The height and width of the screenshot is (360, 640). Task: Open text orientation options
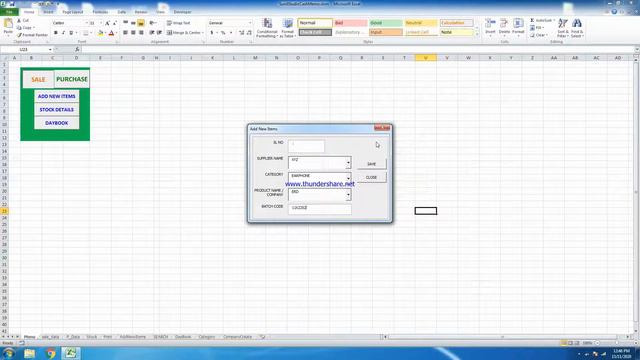coord(152,23)
